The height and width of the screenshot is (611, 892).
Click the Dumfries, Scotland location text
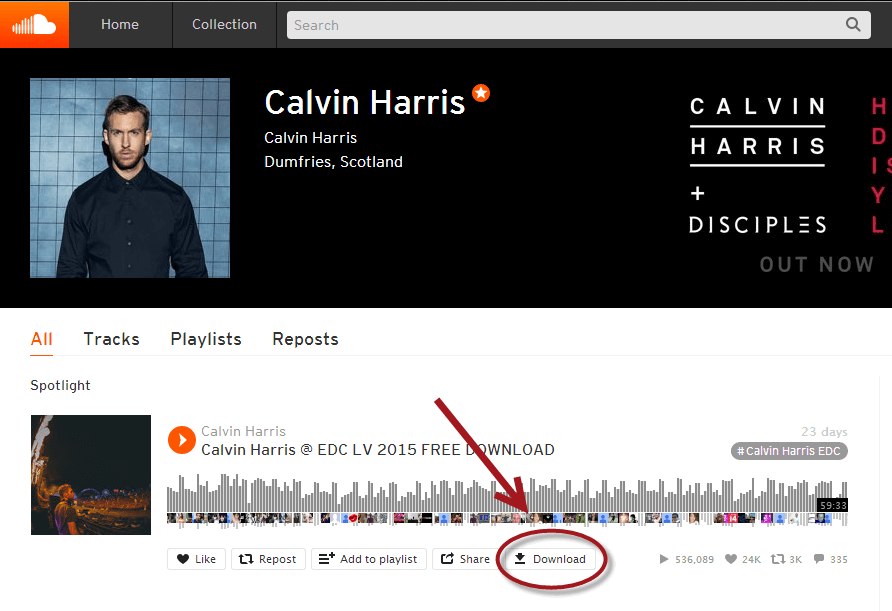pos(333,162)
